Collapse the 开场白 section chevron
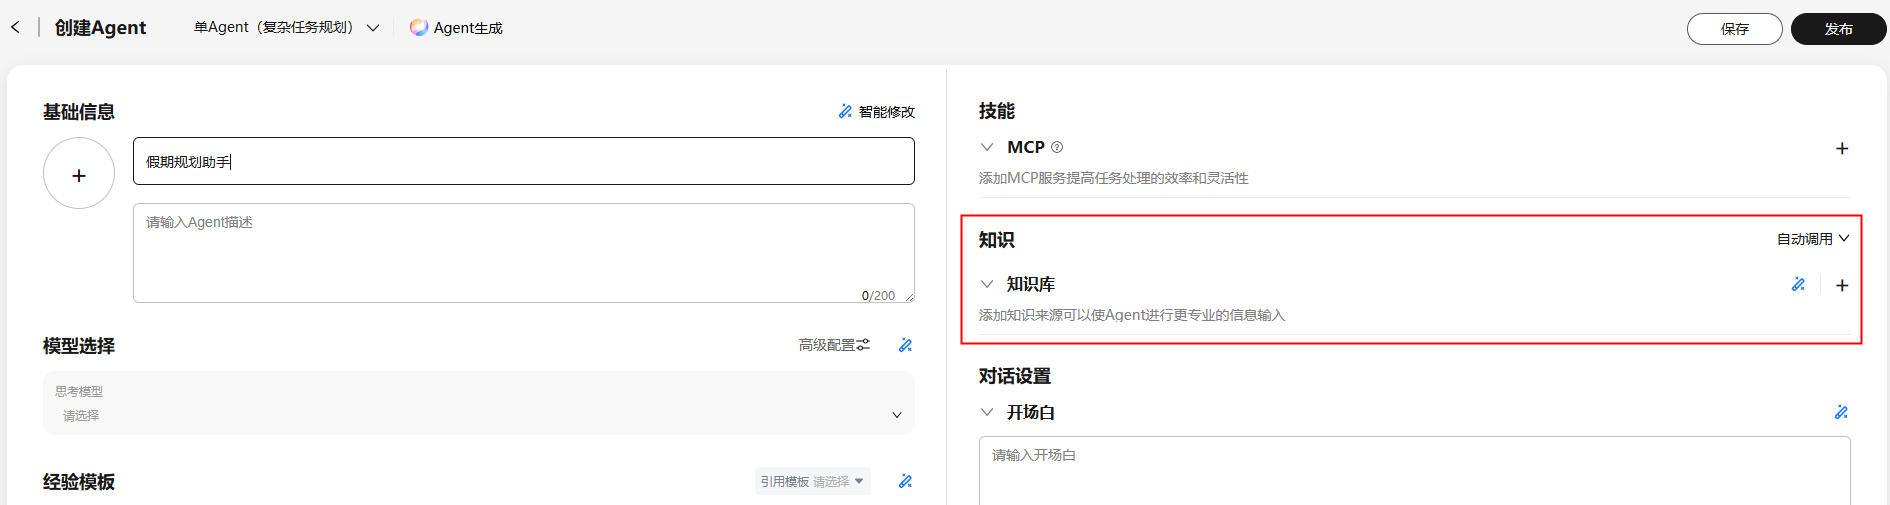1890x505 pixels. pos(987,412)
